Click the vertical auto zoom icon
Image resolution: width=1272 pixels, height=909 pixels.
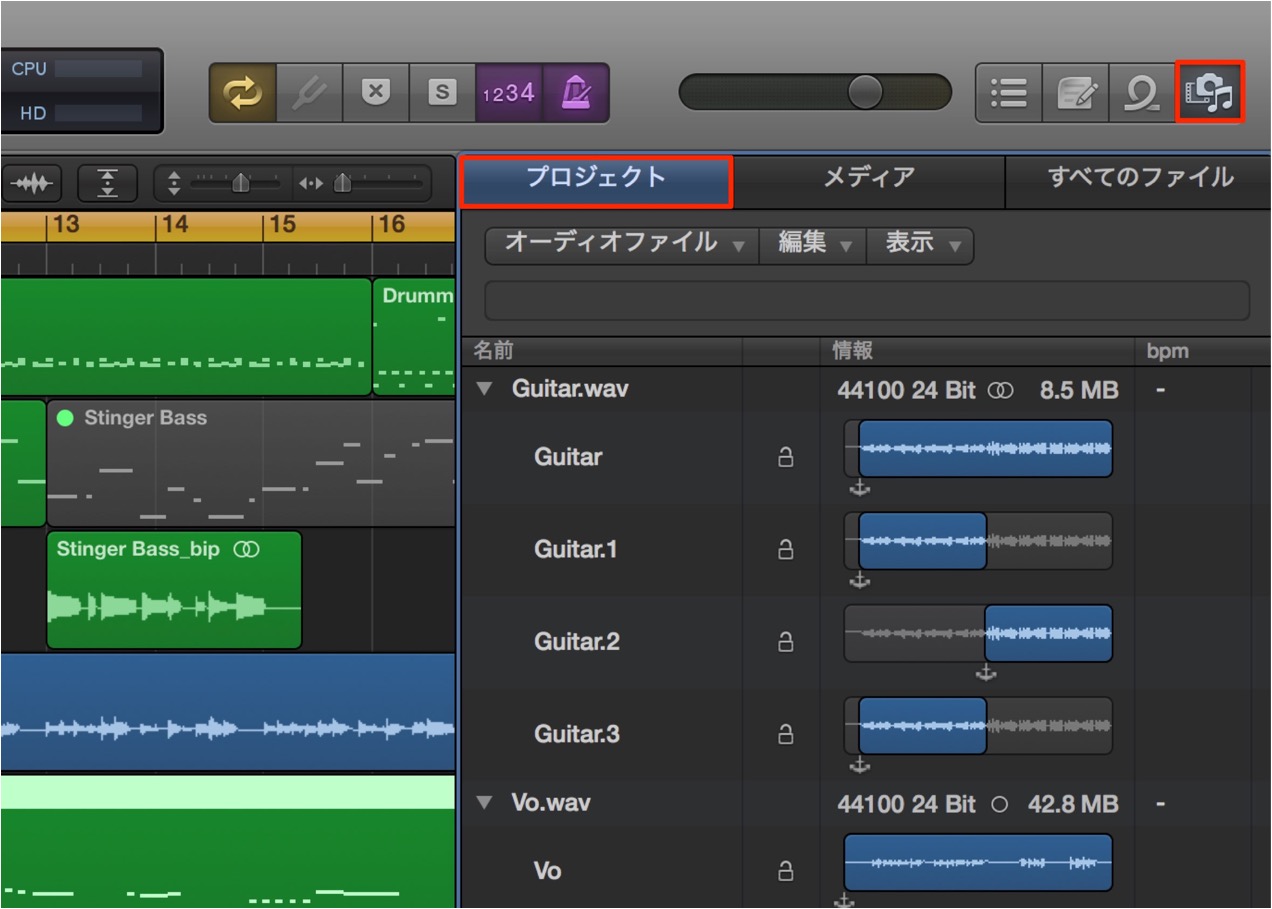(108, 184)
